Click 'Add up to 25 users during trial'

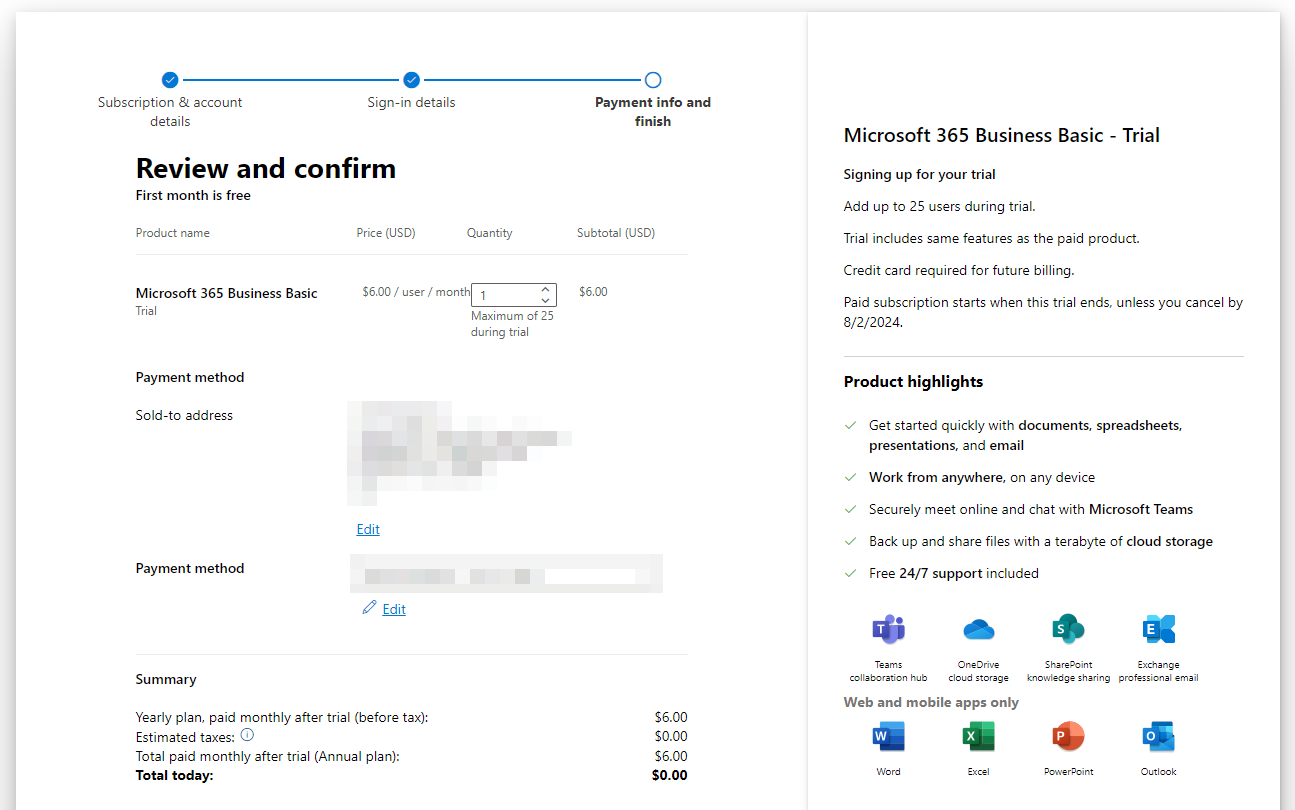940,206
